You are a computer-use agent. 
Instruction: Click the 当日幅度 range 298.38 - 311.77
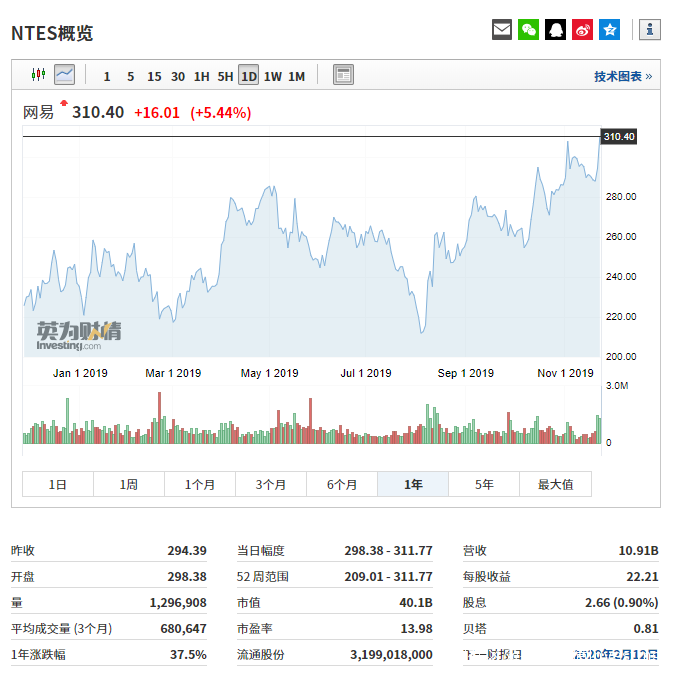pyautogui.click(x=388, y=550)
